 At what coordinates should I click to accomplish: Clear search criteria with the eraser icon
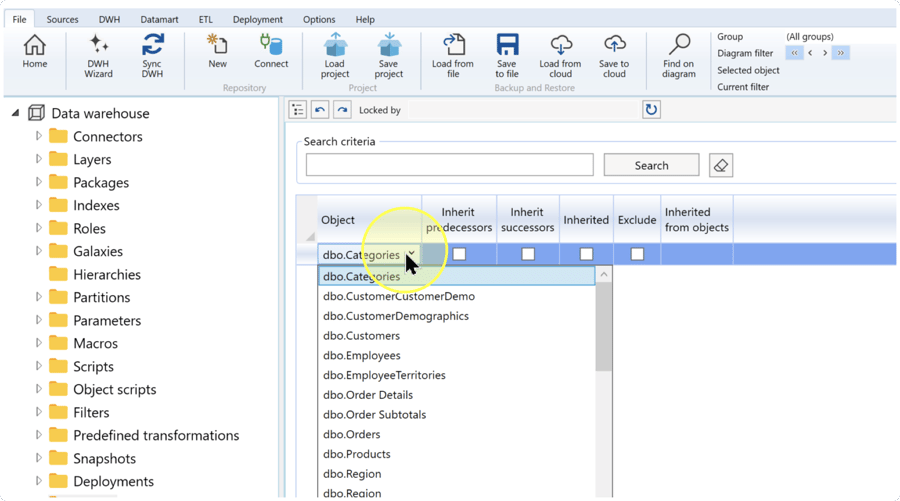721,165
